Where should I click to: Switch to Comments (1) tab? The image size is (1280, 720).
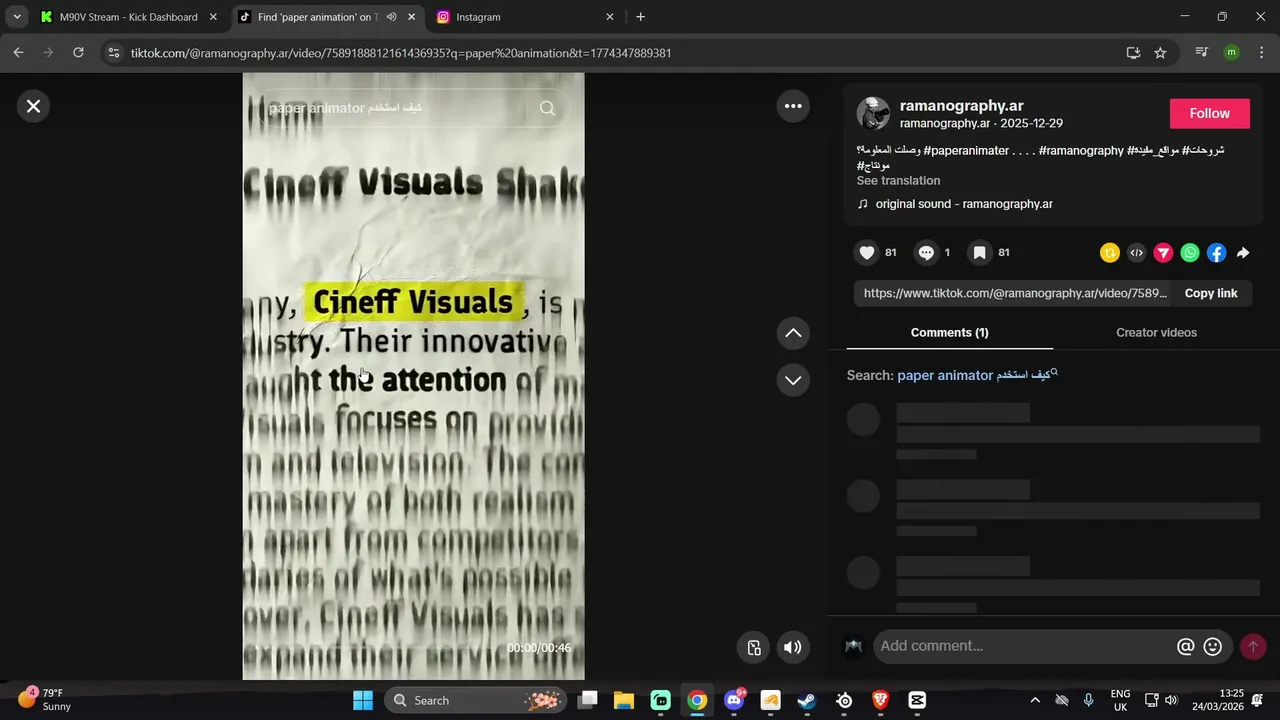pos(949,333)
